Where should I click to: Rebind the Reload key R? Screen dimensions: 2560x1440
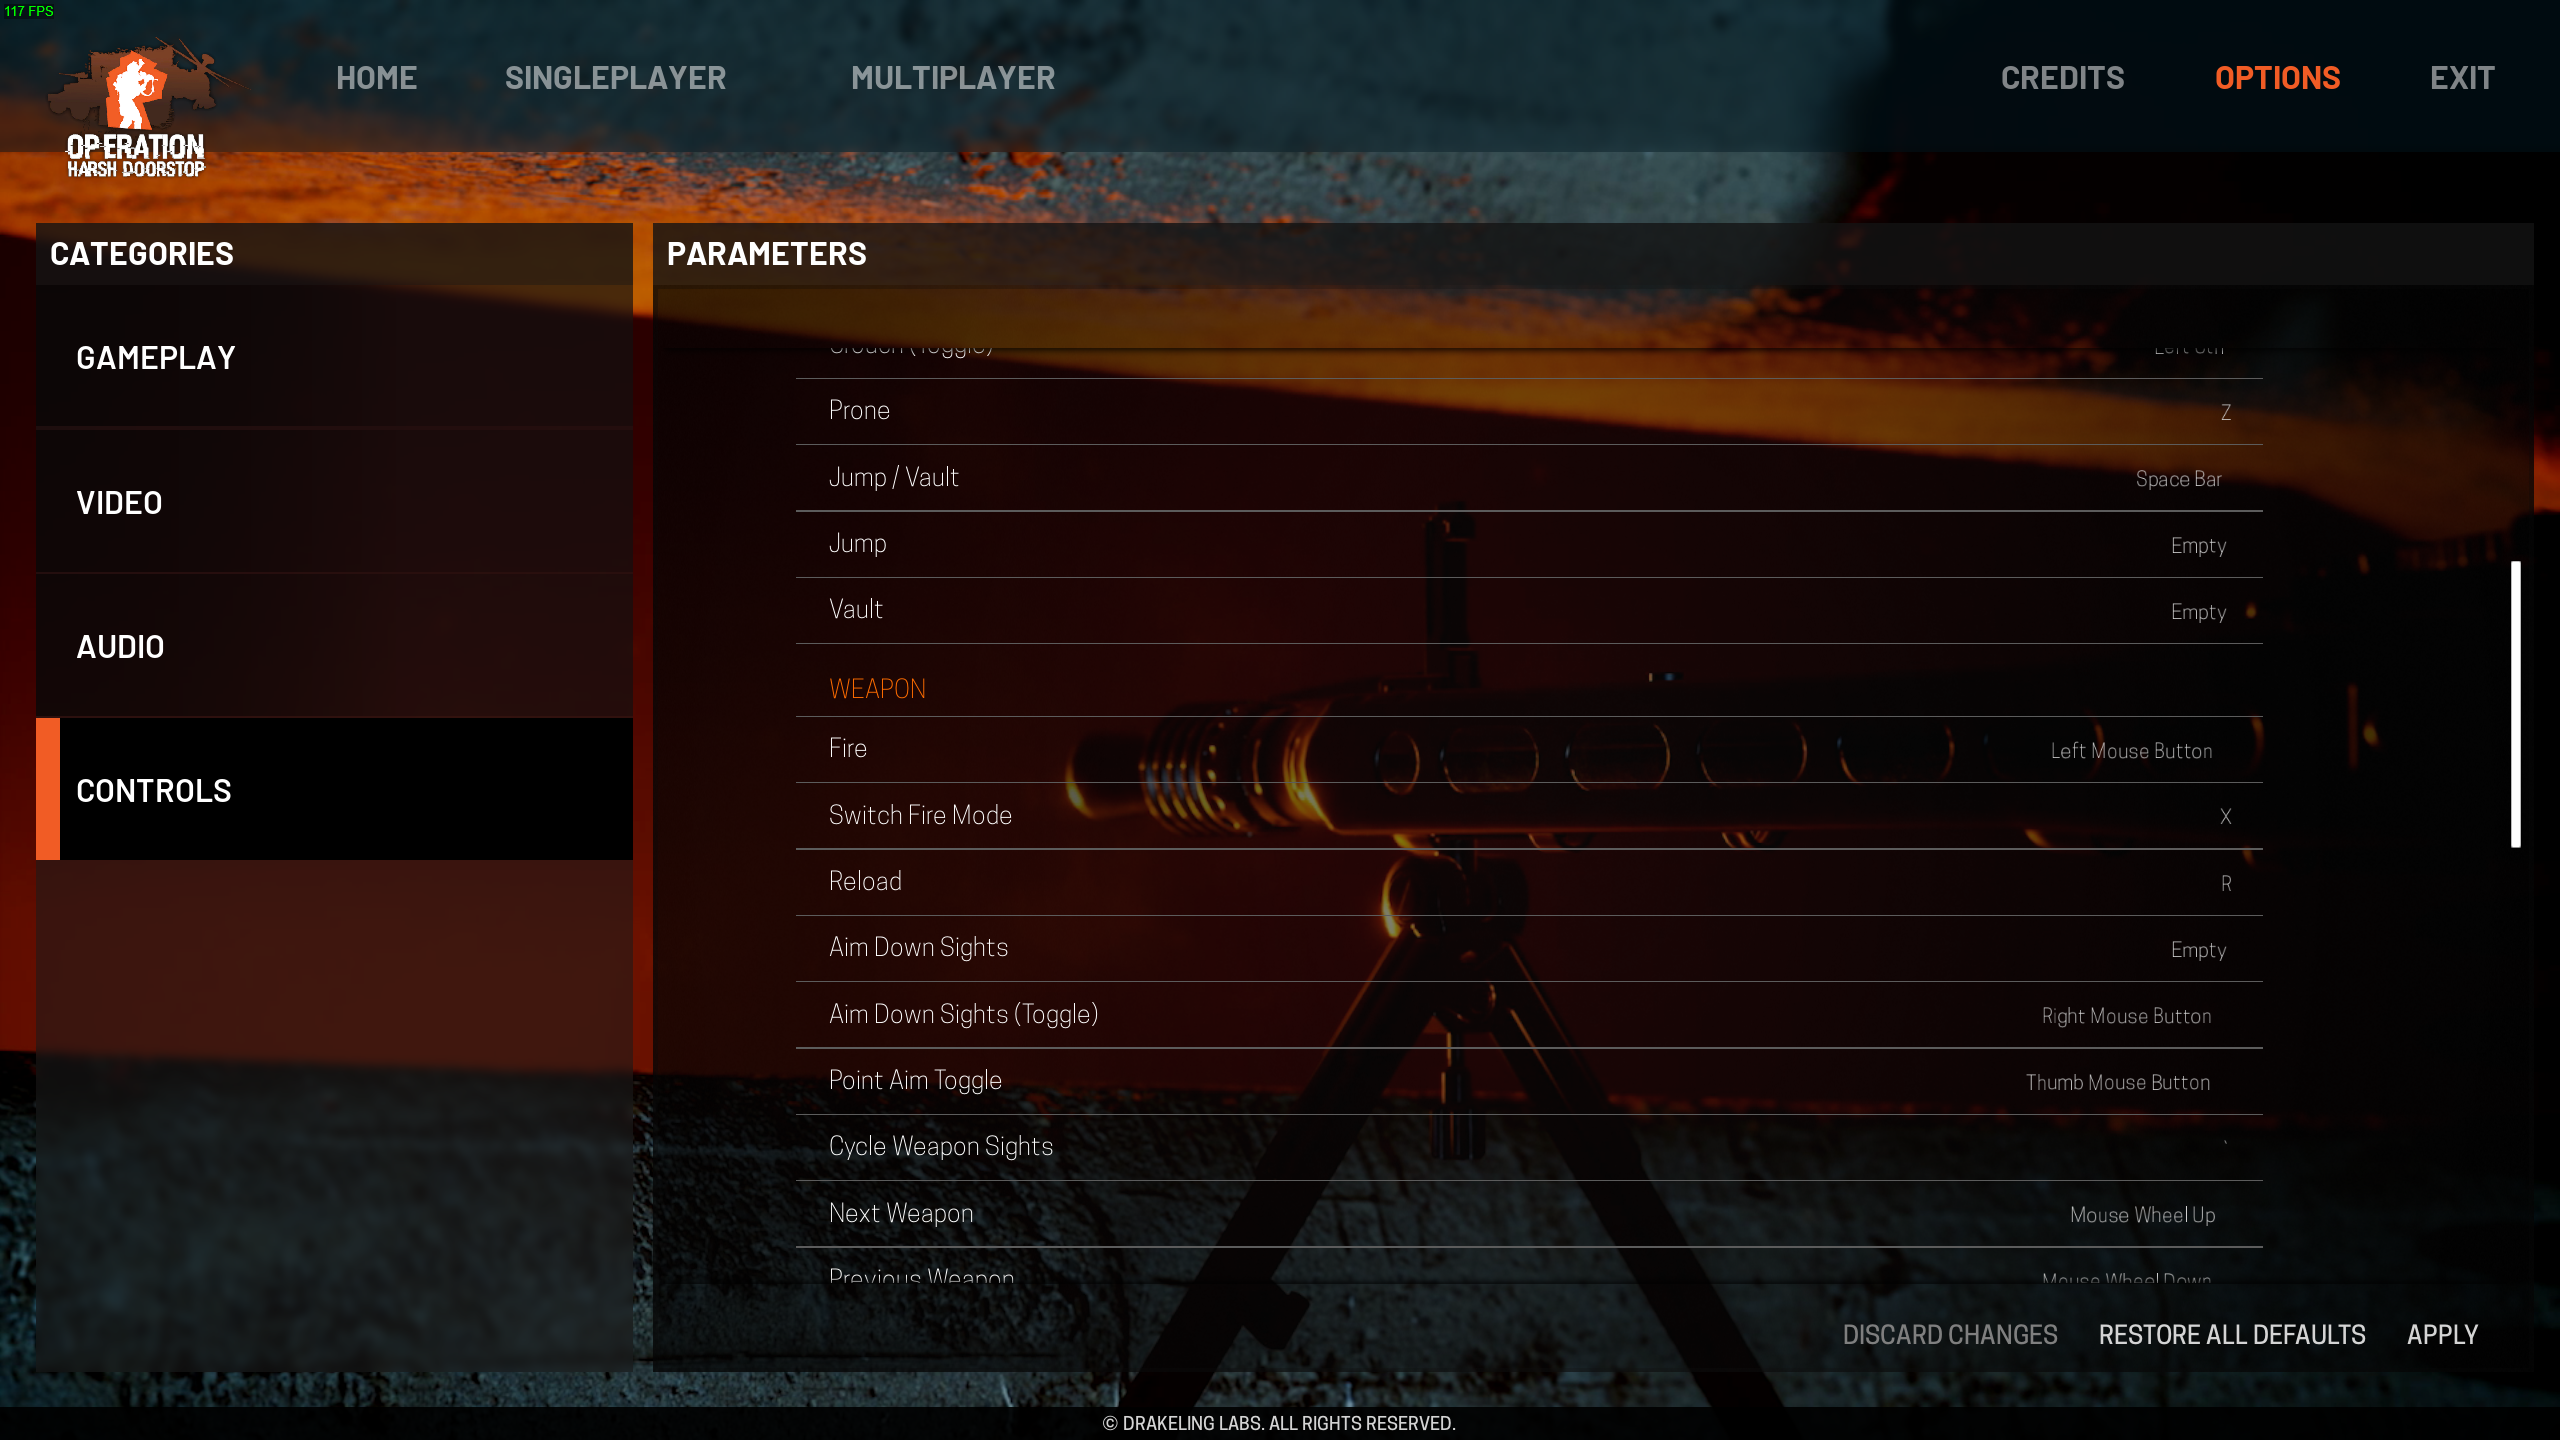click(x=2225, y=884)
